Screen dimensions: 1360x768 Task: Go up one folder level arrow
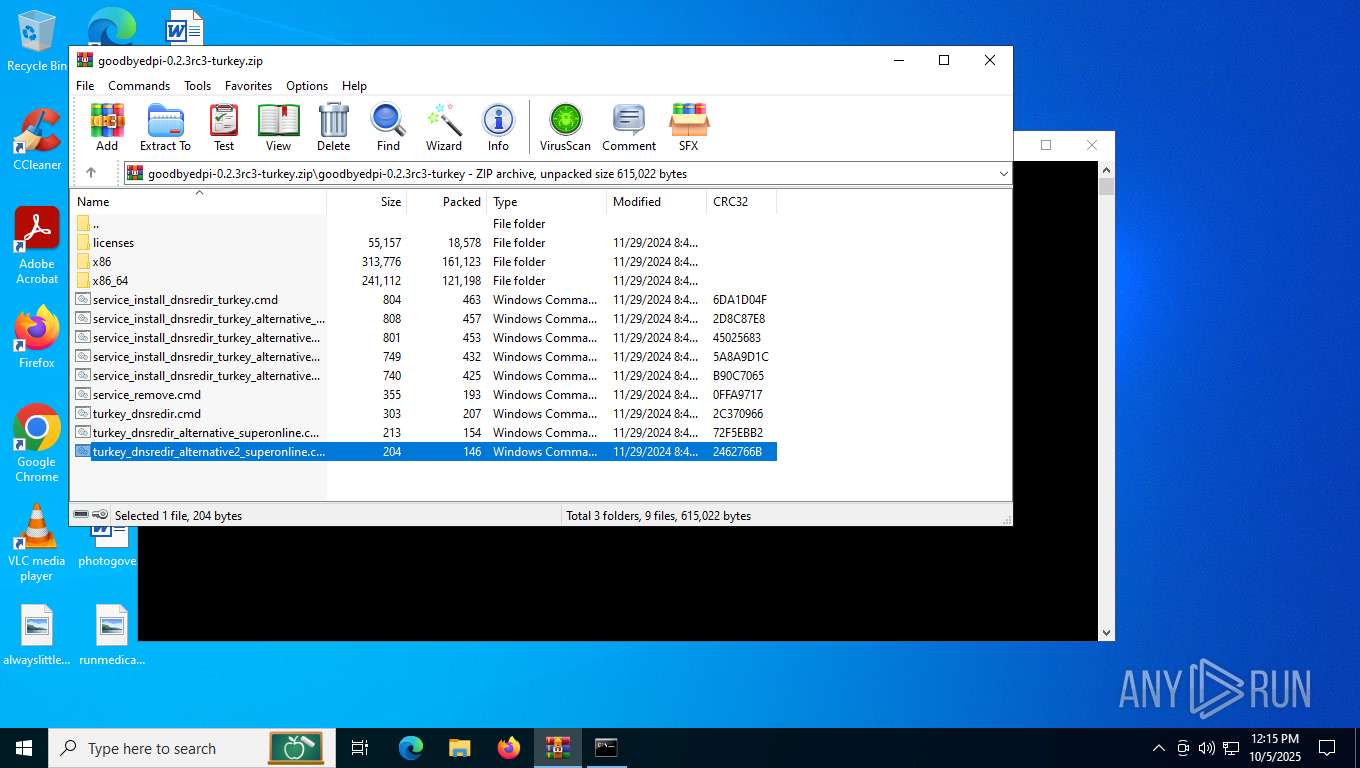[91, 173]
